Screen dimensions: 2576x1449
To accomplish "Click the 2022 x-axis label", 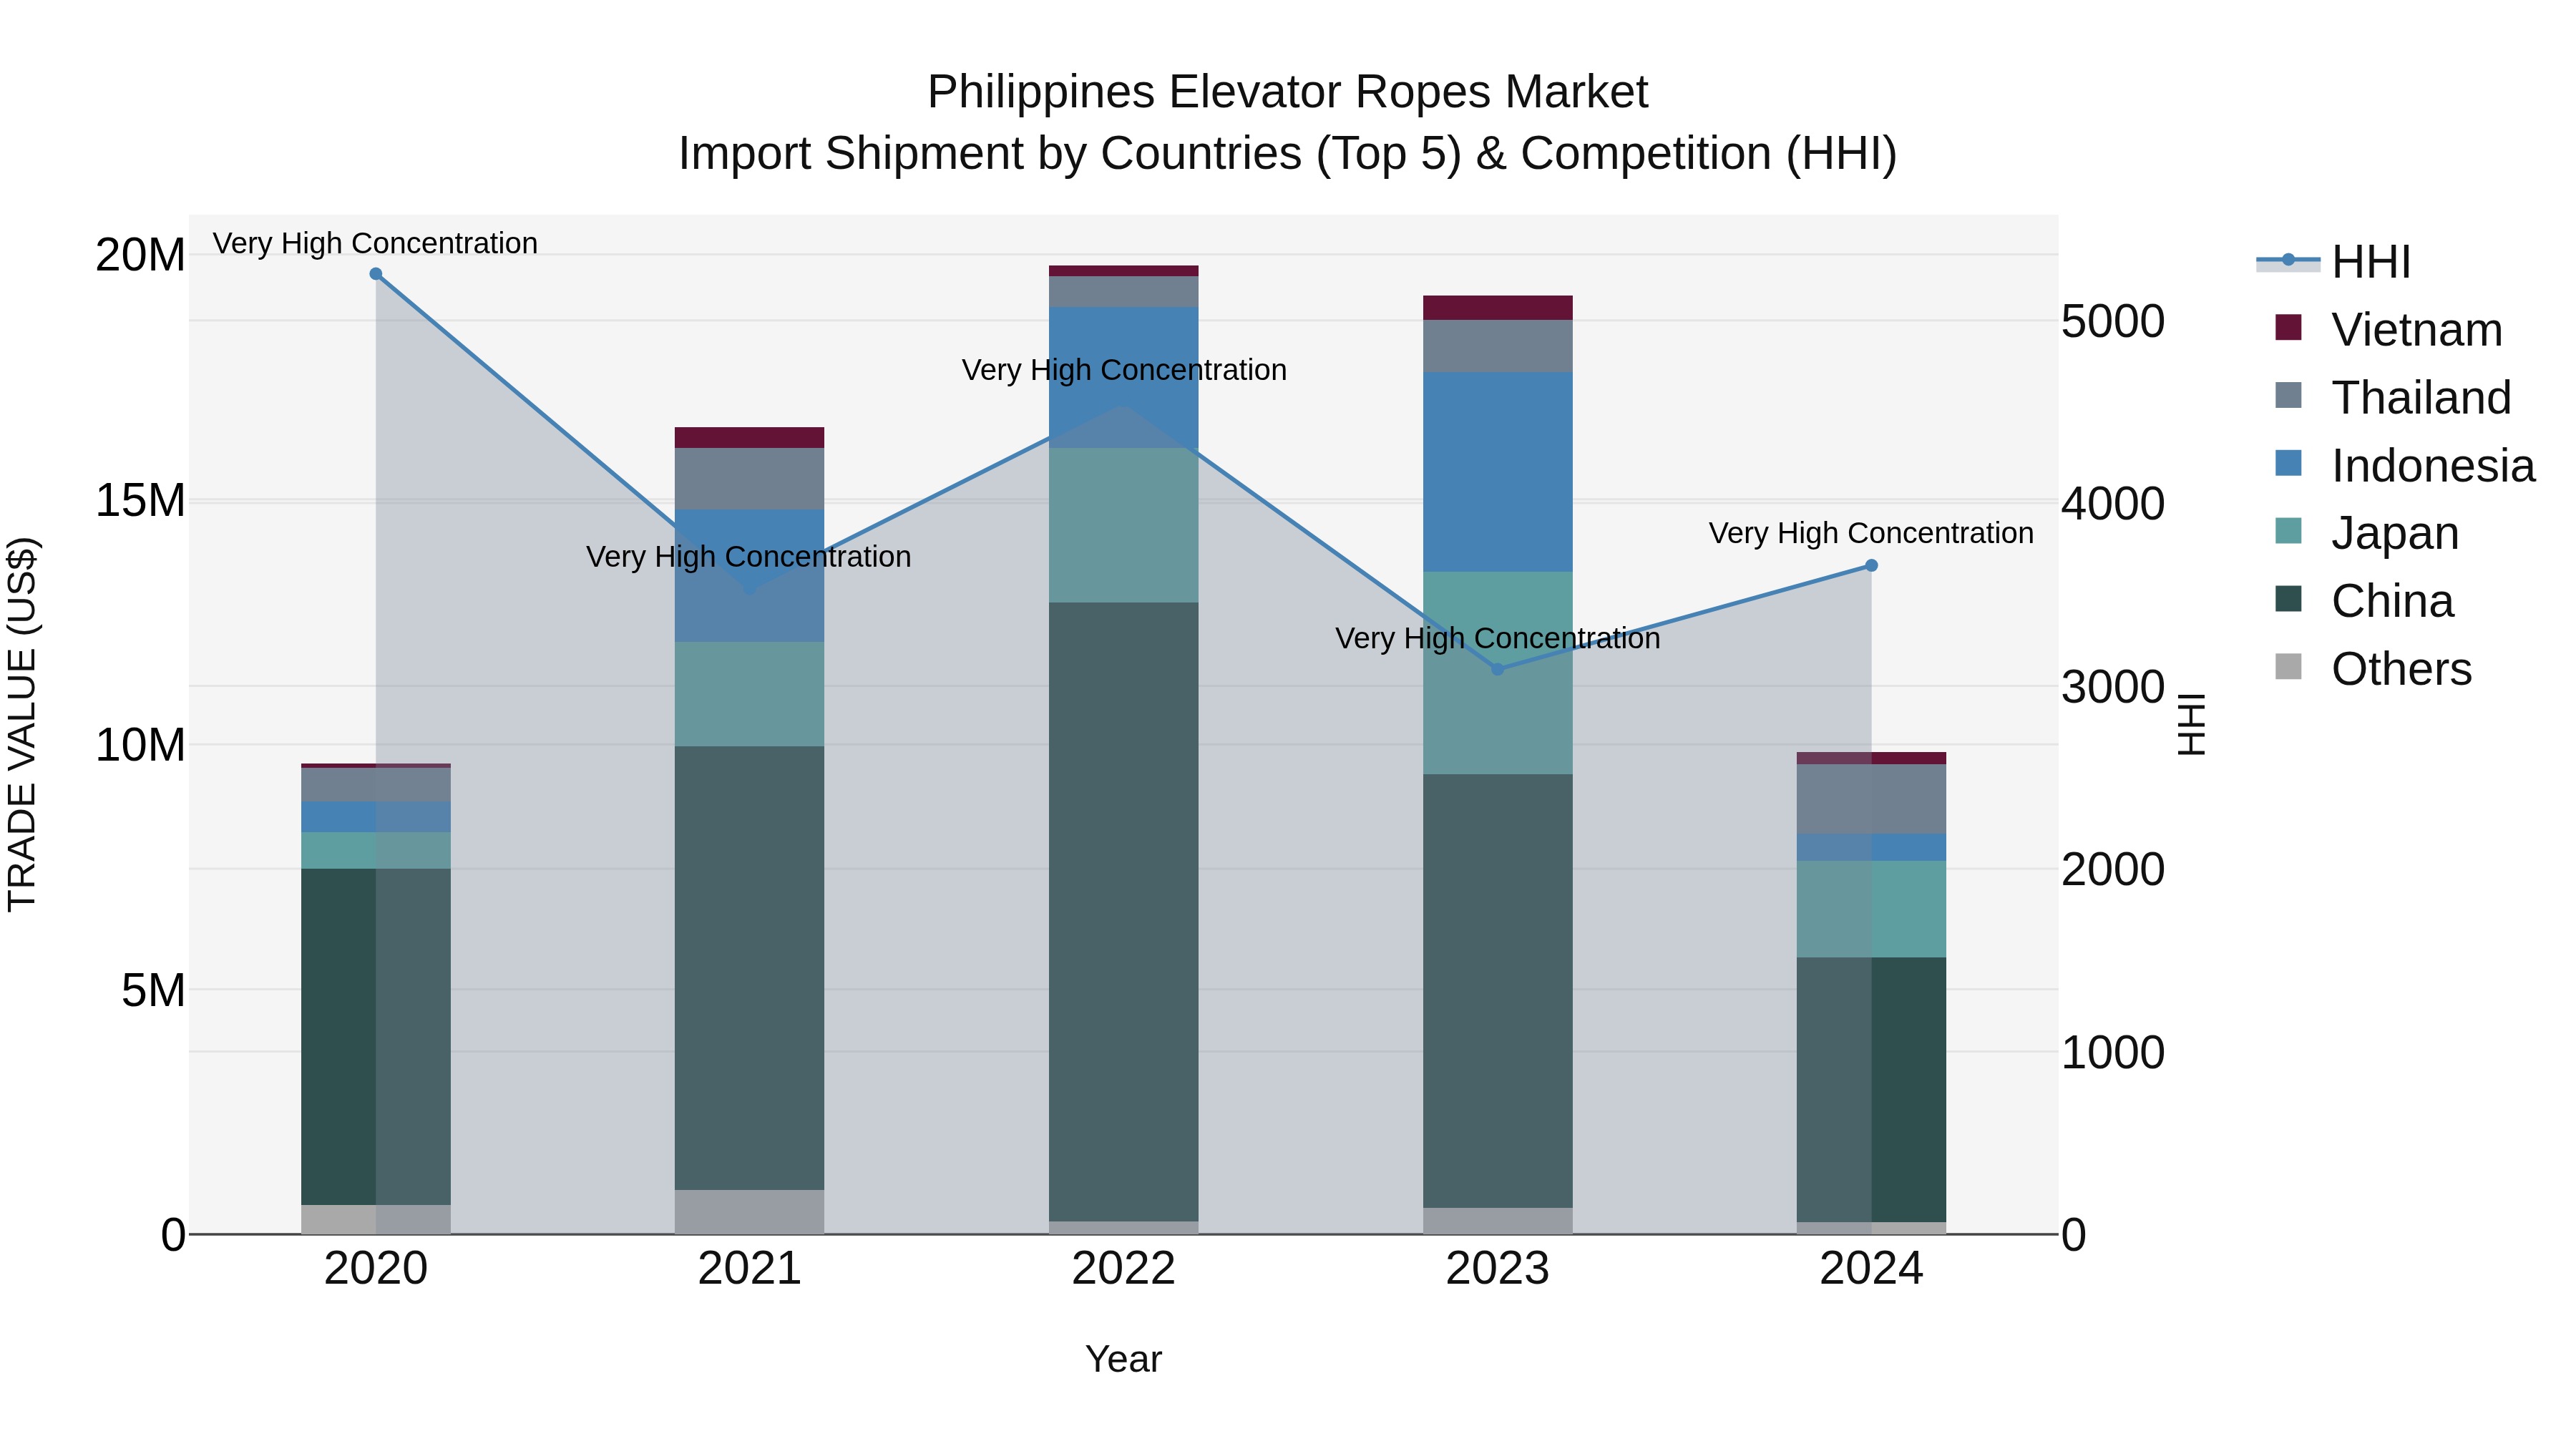I will pos(1123,1269).
